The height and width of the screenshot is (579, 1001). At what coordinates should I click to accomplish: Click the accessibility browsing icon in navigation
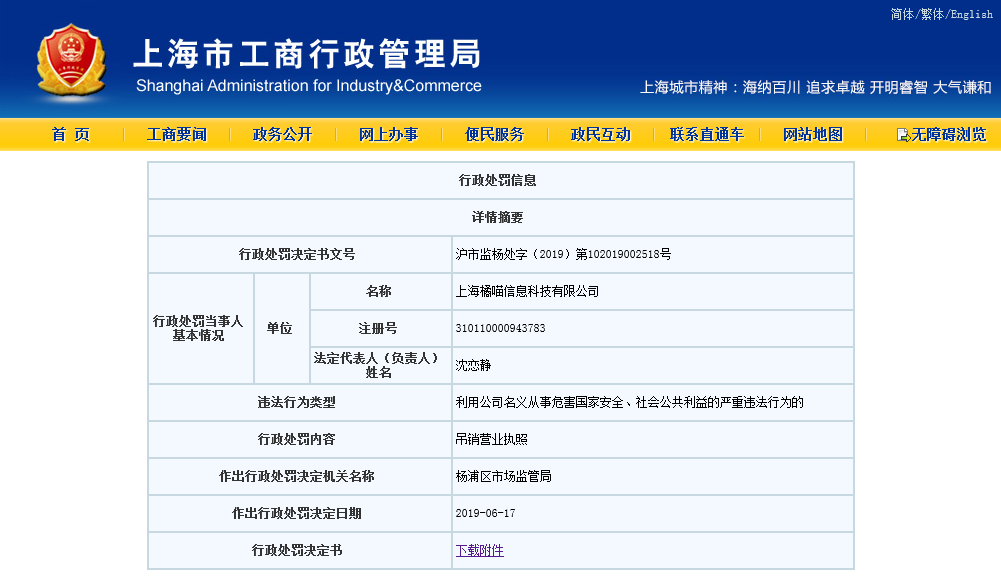903,135
